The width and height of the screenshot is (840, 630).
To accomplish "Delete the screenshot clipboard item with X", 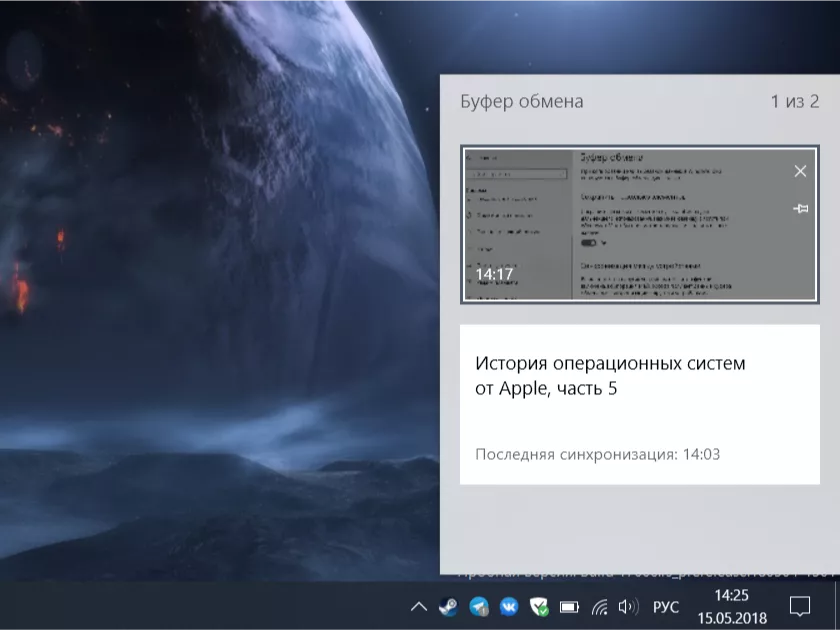I will (800, 171).
